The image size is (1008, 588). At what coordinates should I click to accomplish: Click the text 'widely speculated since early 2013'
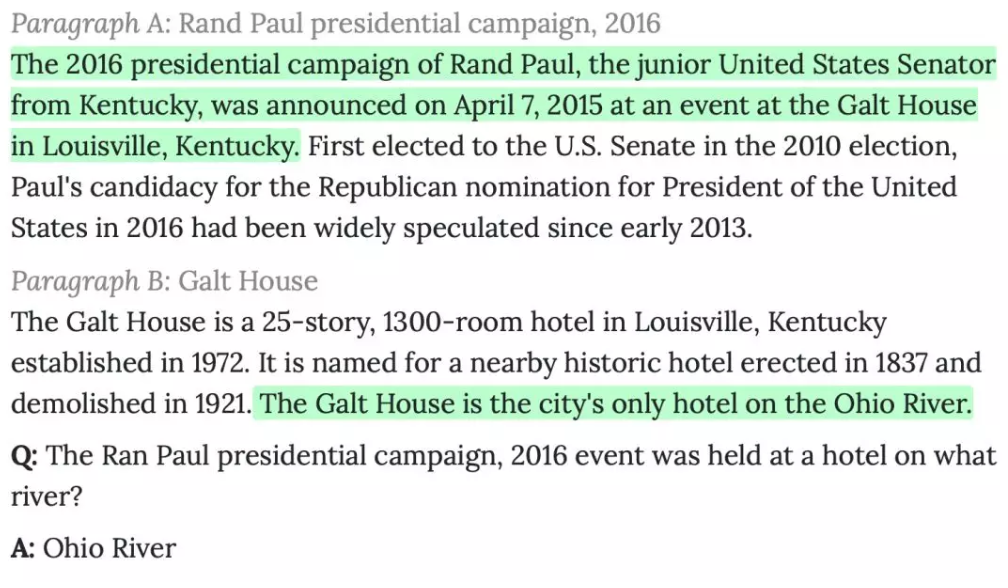532,228
